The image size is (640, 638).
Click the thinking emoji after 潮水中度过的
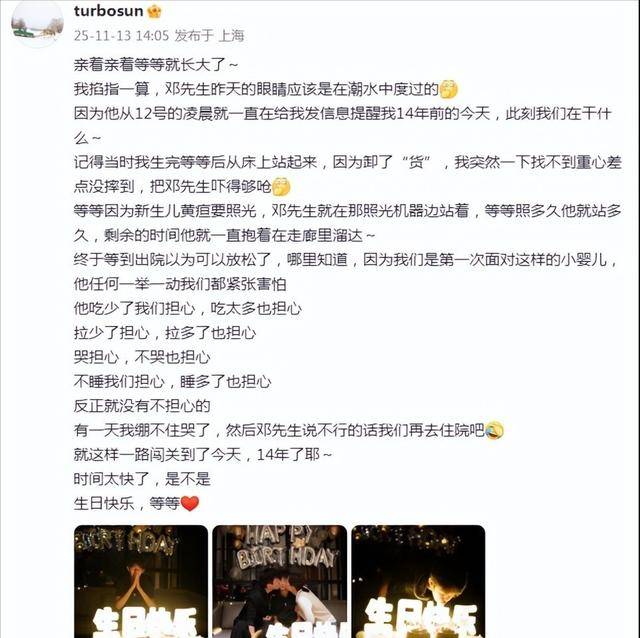(448, 89)
